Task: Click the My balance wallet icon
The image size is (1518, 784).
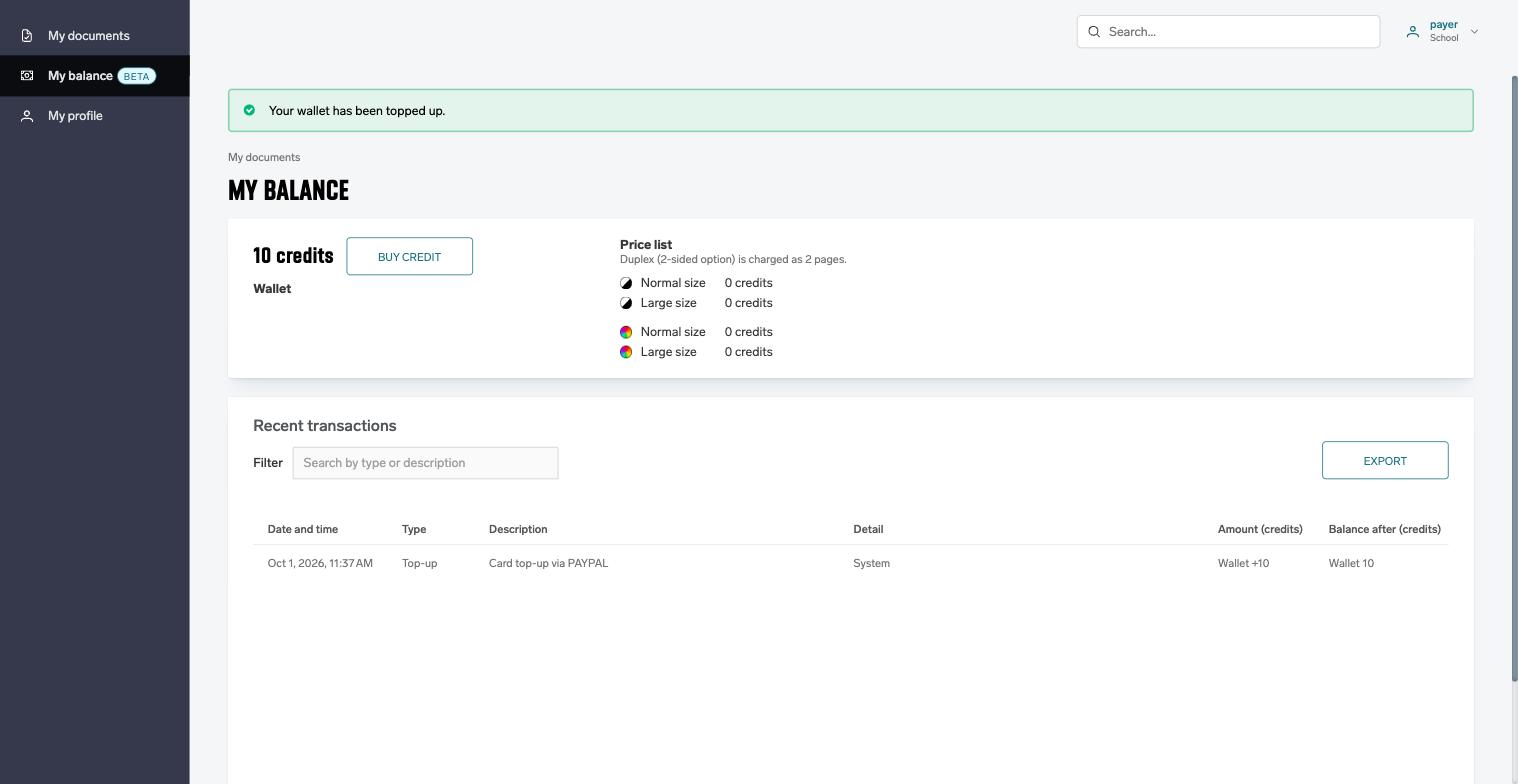Action: pos(27,76)
